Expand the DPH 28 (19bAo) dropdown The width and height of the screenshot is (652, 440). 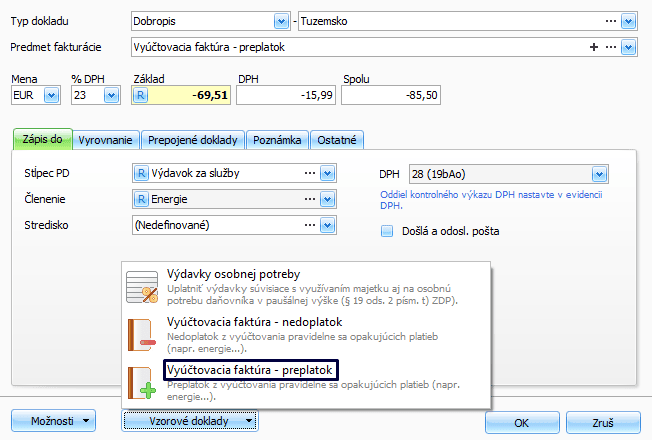pos(600,173)
